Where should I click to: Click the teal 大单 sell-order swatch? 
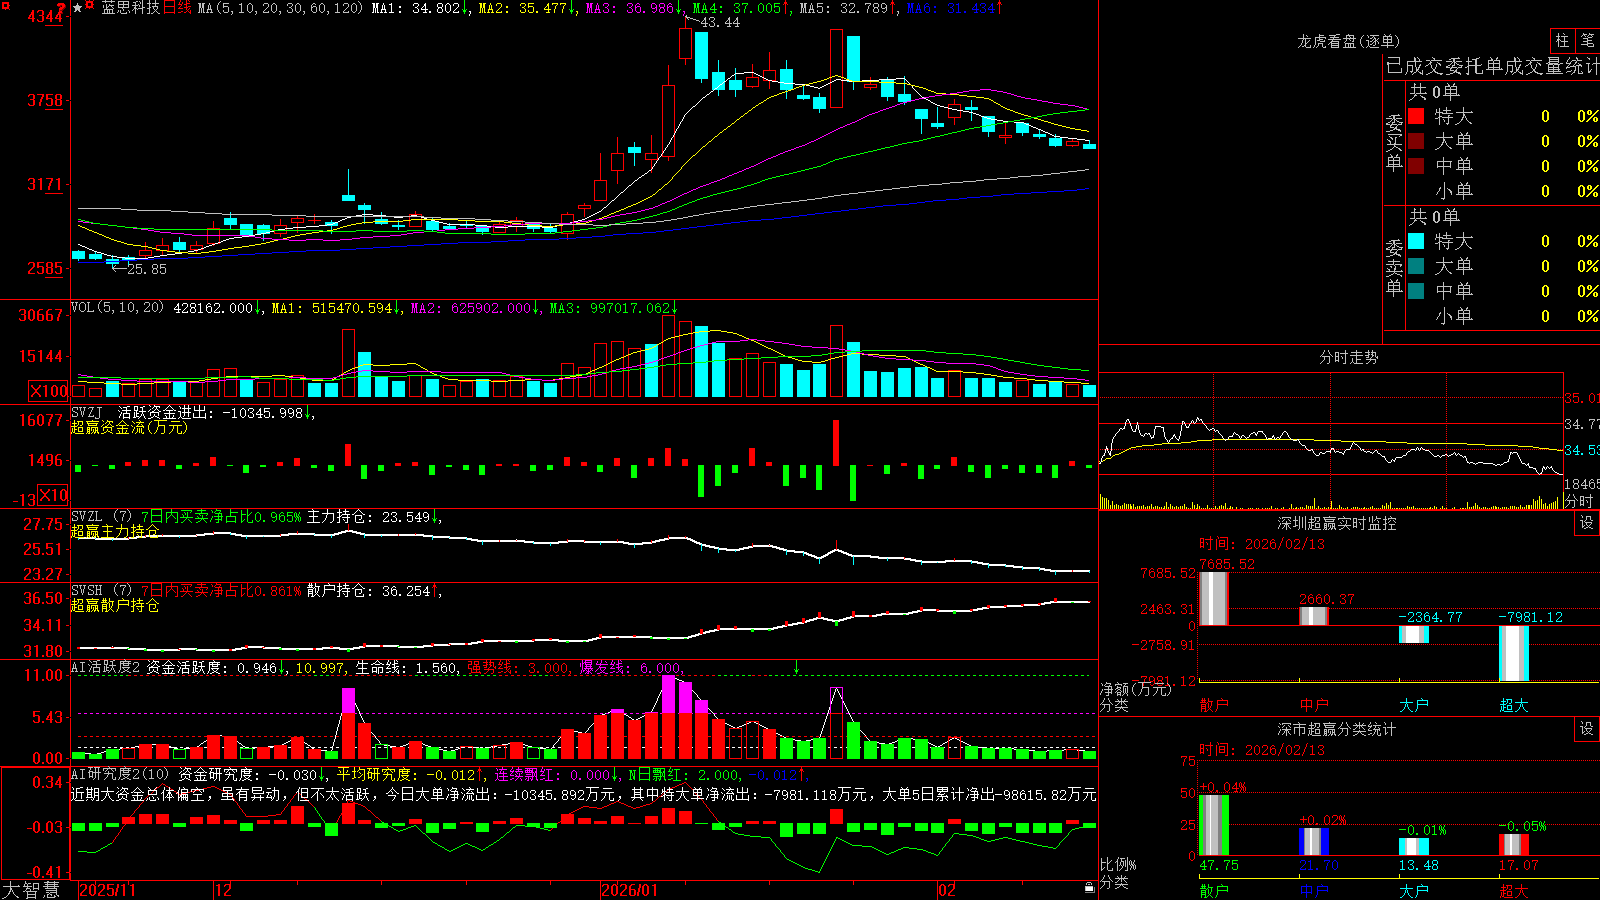click(x=1416, y=266)
